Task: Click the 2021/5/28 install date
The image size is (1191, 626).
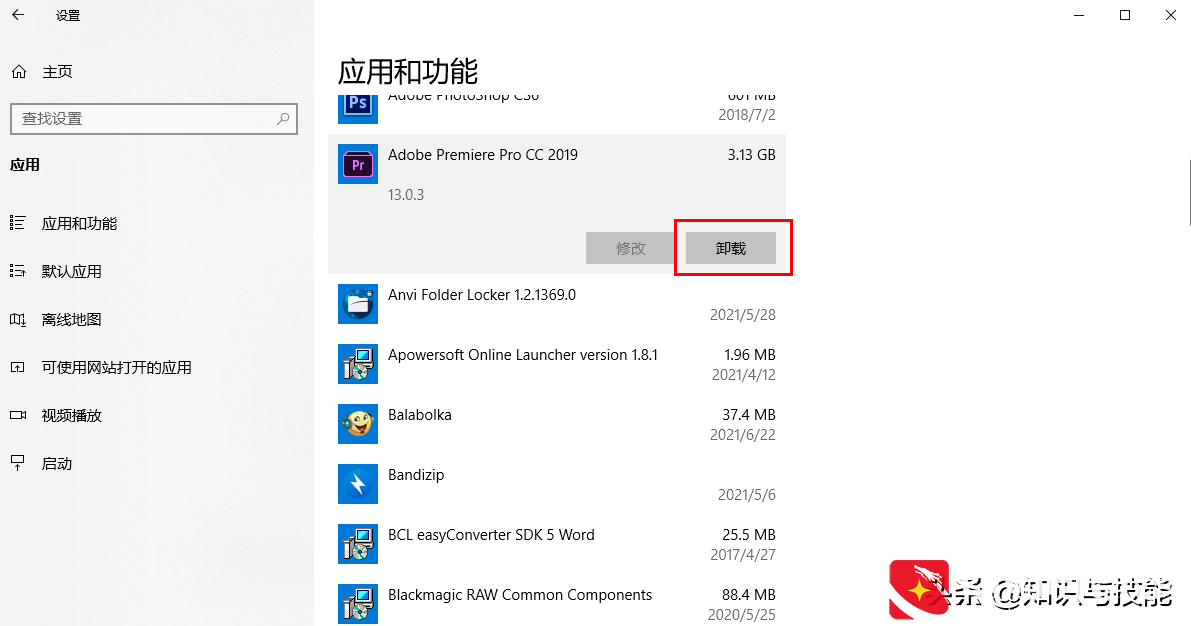Action: click(743, 315)
